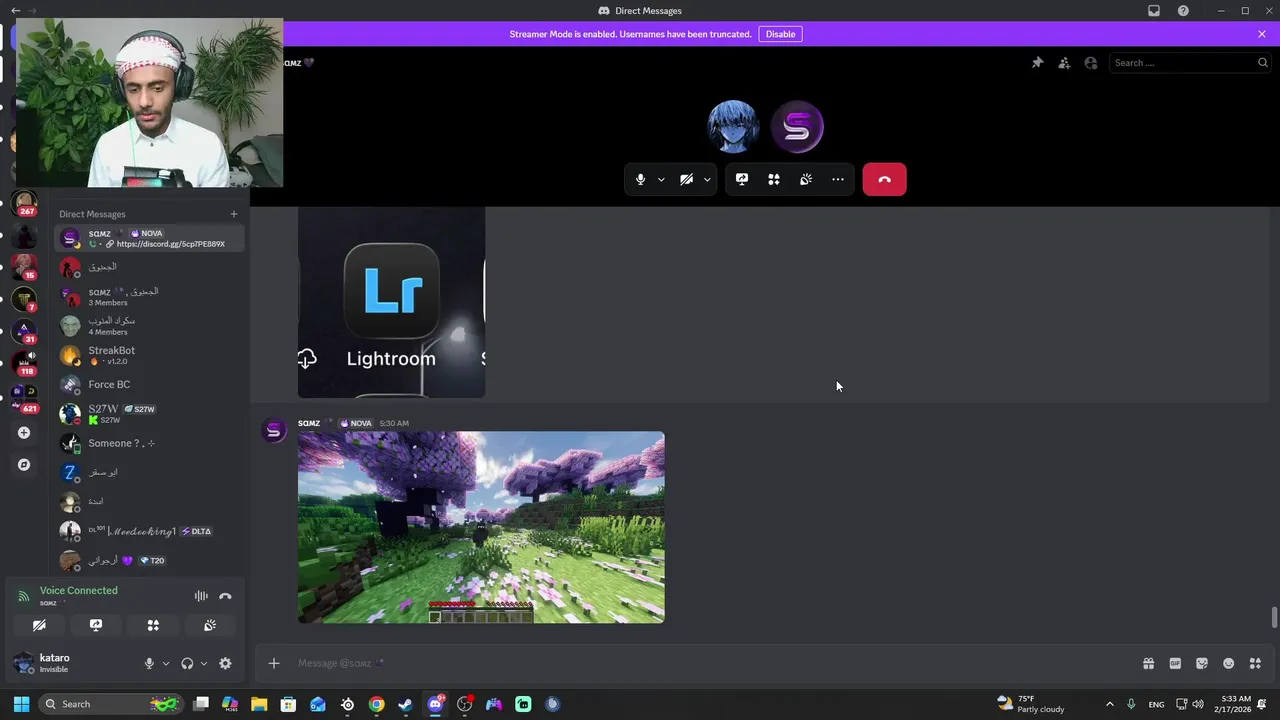Open the DM with Someone ?

(x=149, y=443)
